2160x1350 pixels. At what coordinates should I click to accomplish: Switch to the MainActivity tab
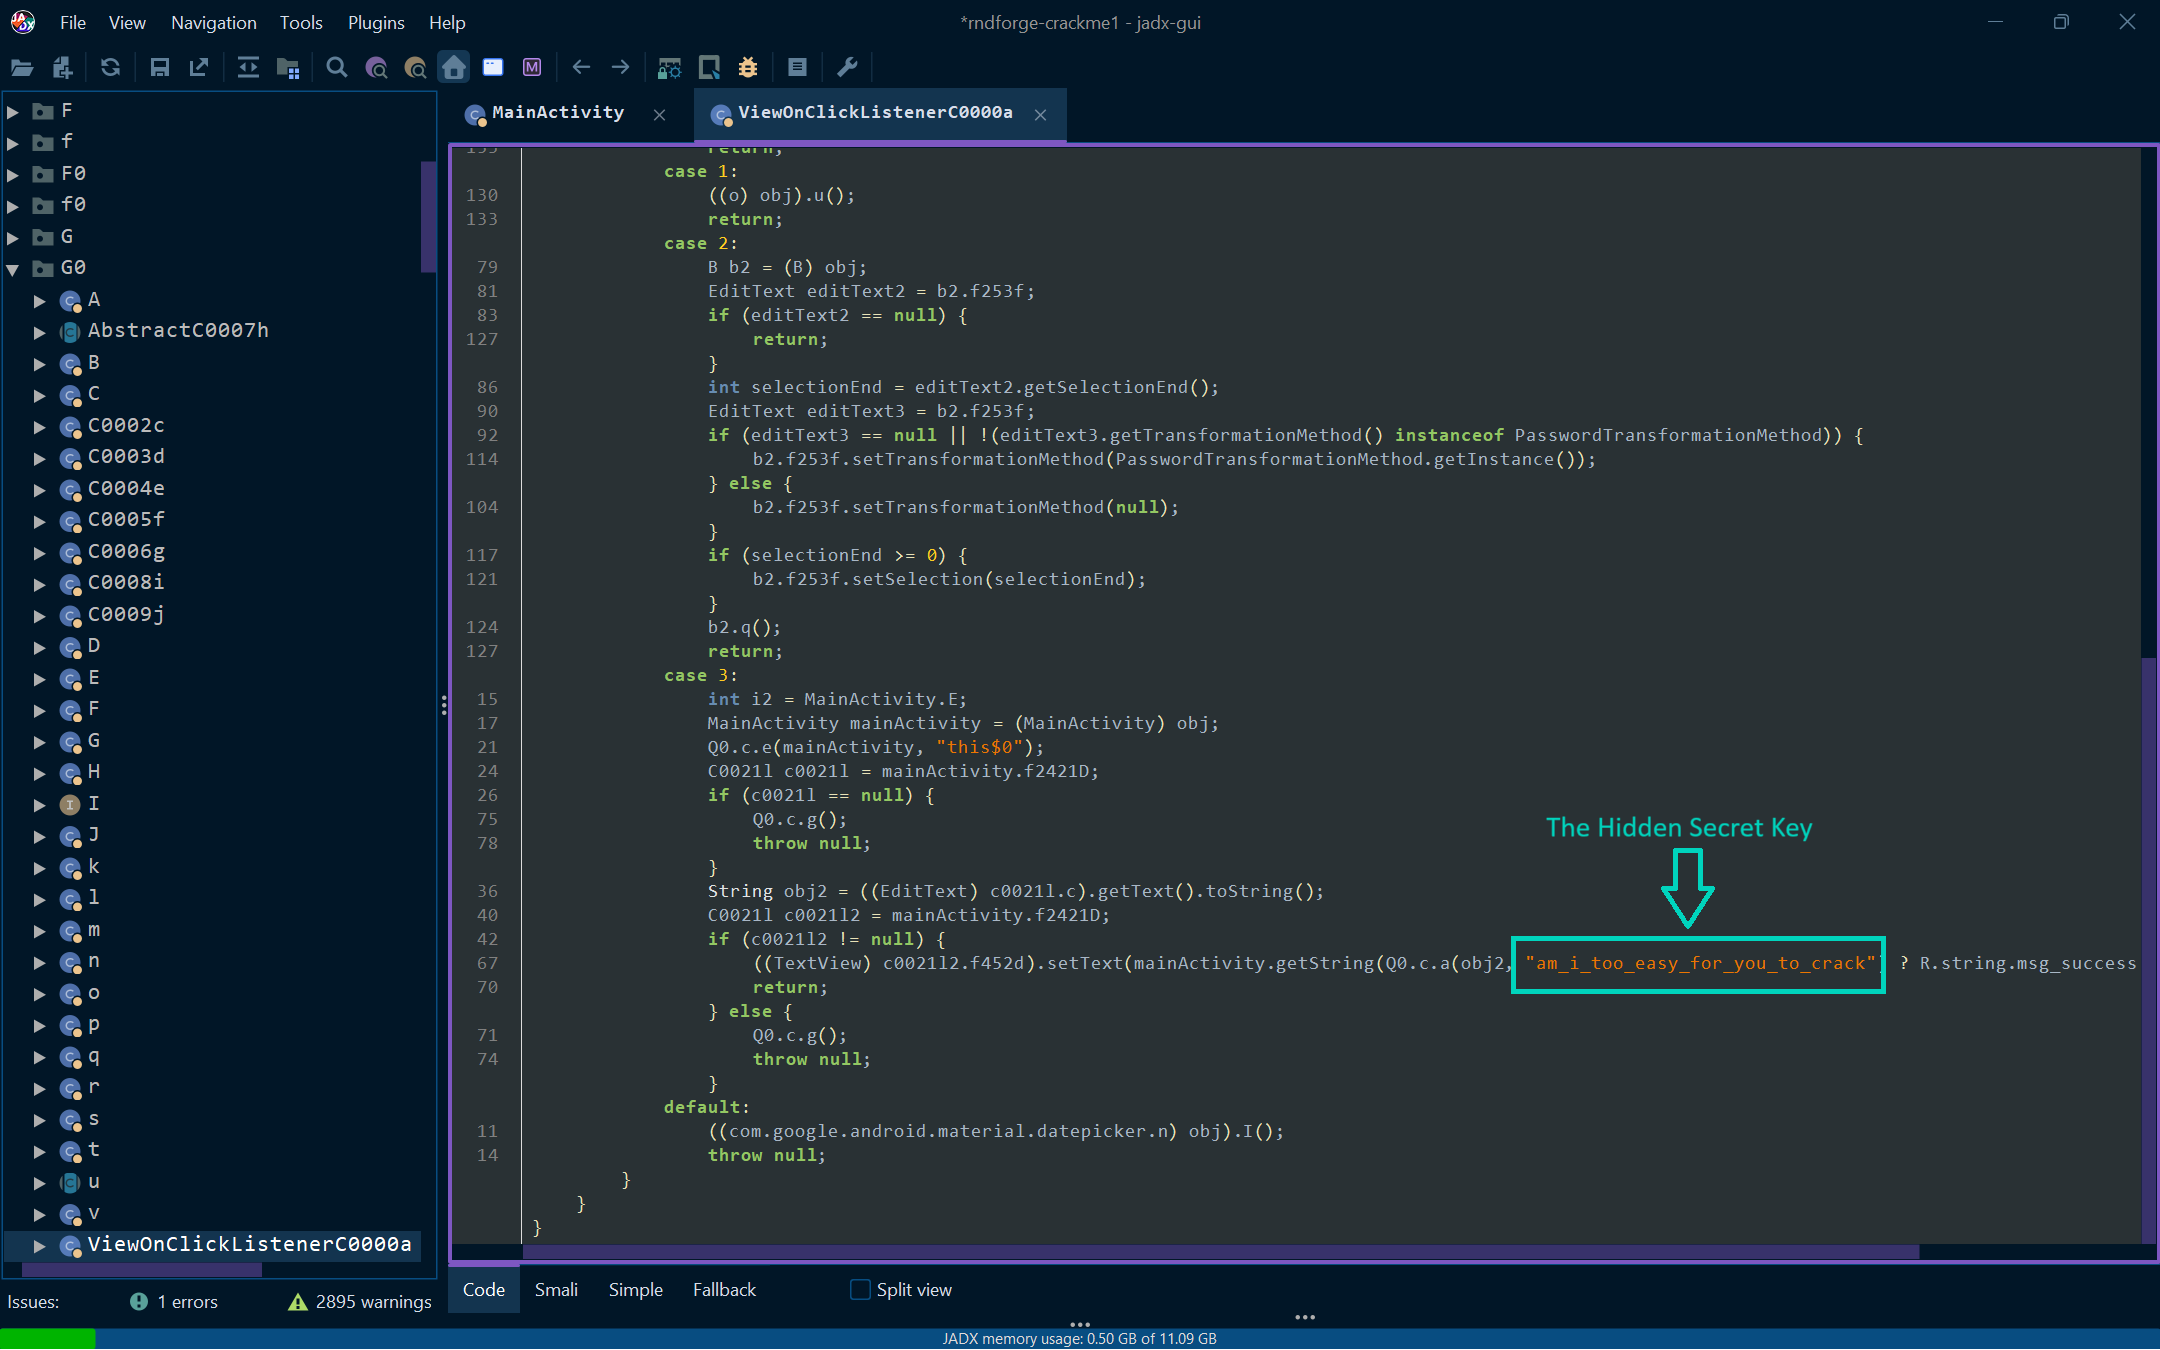coord(557,113)
